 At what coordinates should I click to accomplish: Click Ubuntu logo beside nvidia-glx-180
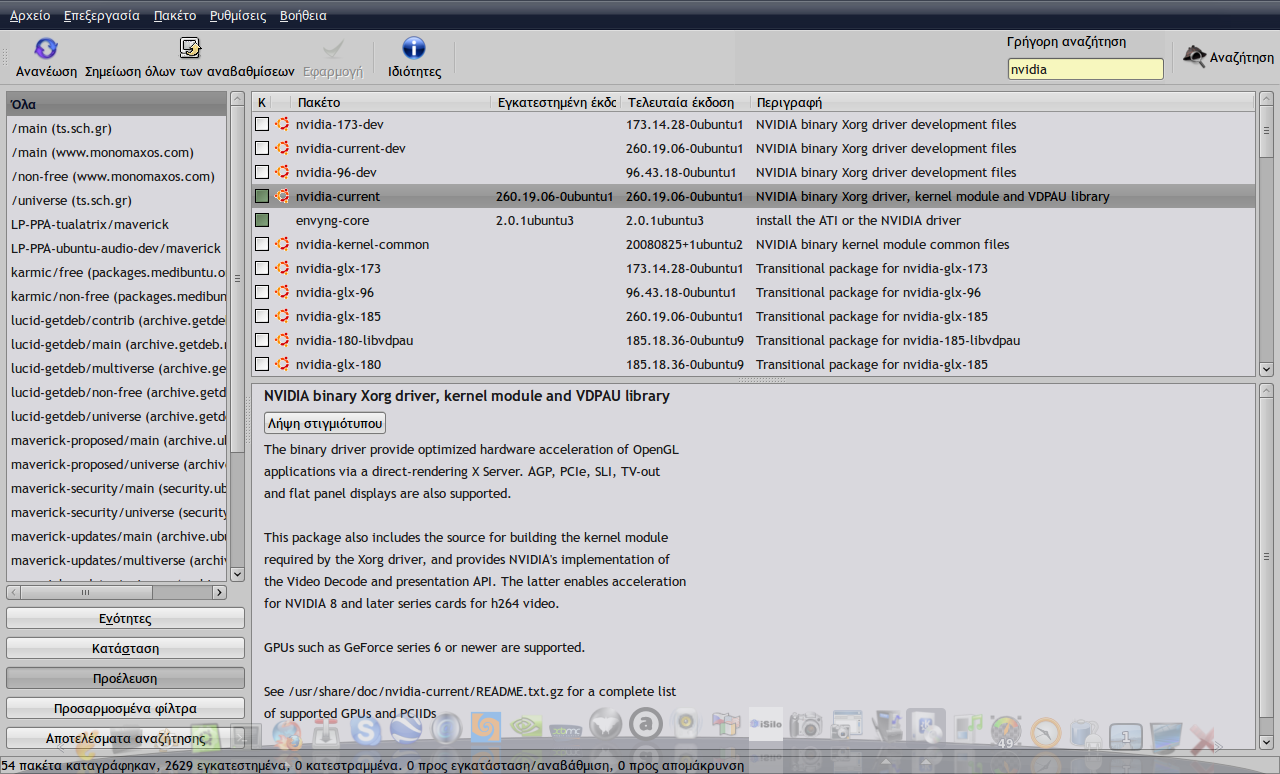pyautogui.click(x=282, y=364)
